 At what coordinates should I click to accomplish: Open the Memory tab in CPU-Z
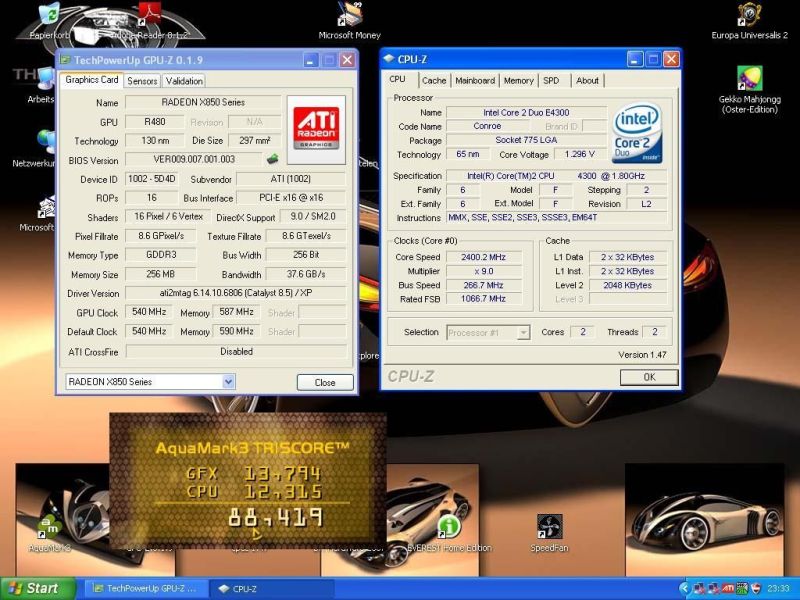click(x=518, y=80)
